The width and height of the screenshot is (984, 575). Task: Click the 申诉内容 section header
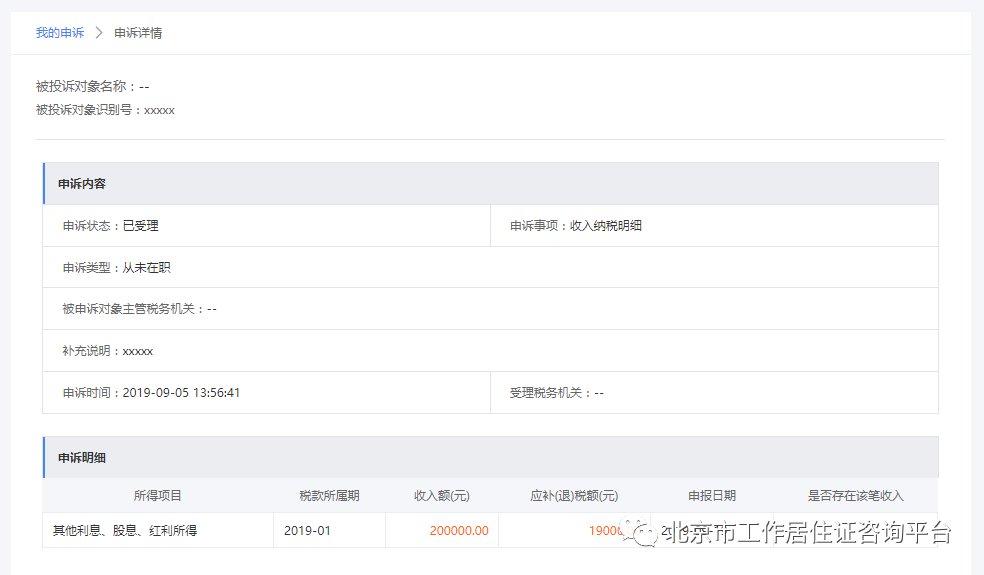pos(491,183)
